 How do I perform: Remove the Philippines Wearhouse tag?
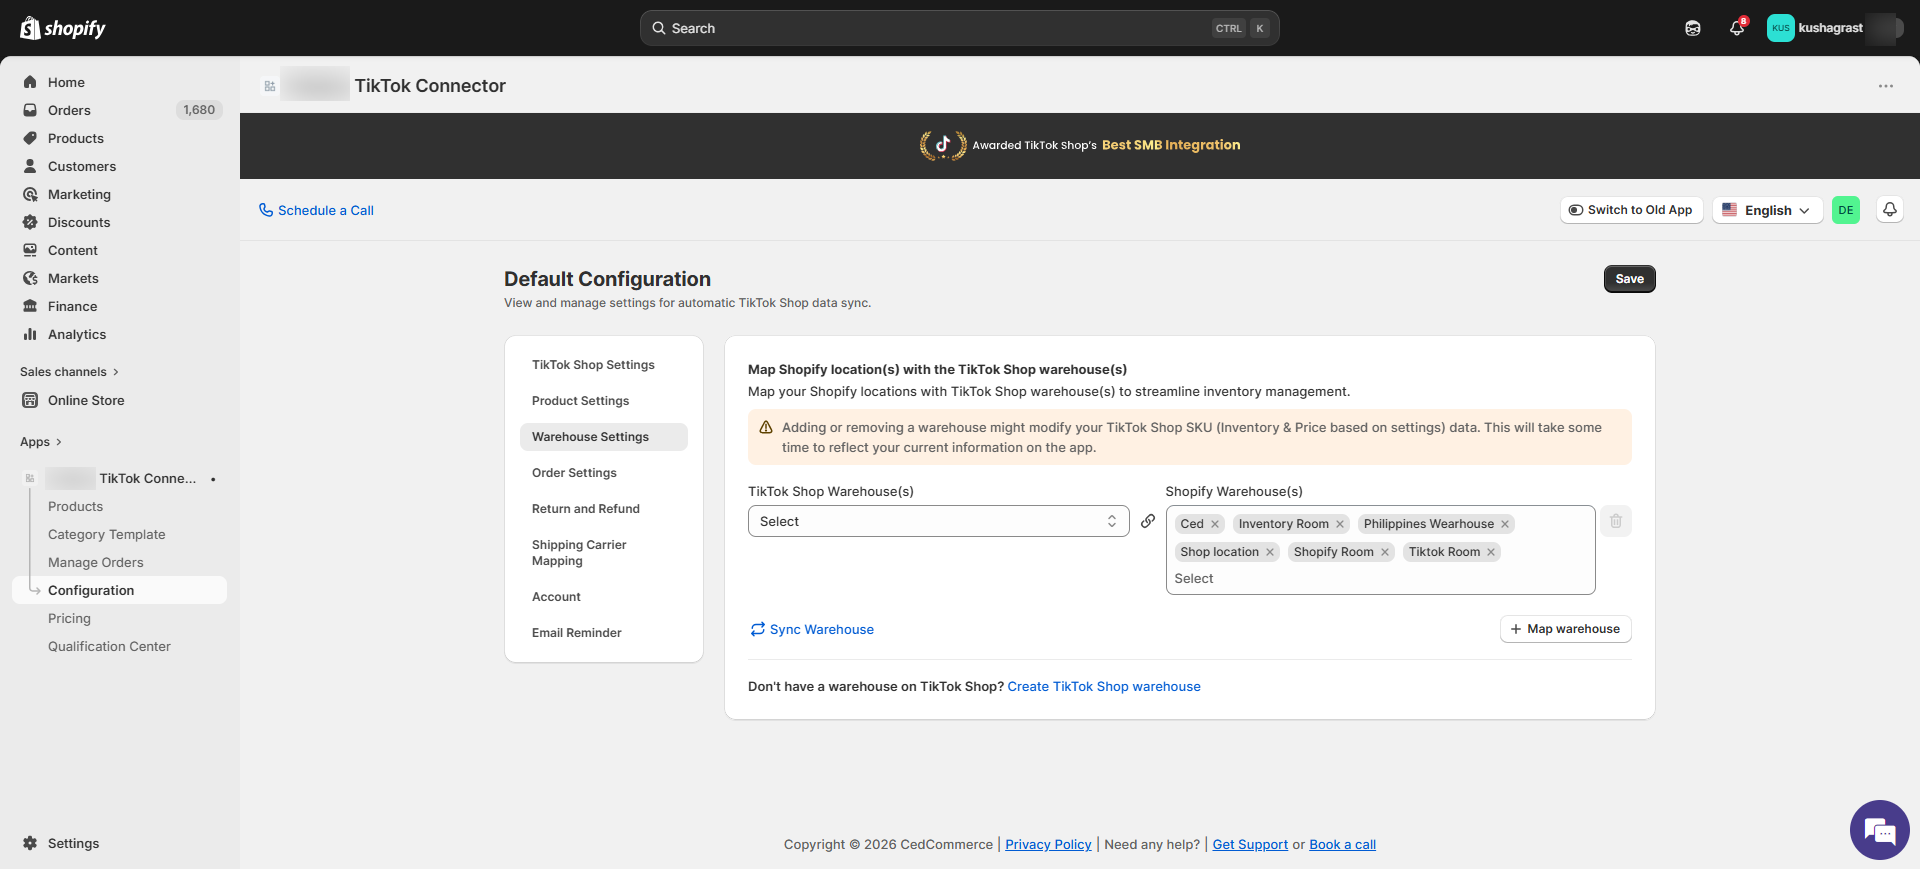point(1504,524)
